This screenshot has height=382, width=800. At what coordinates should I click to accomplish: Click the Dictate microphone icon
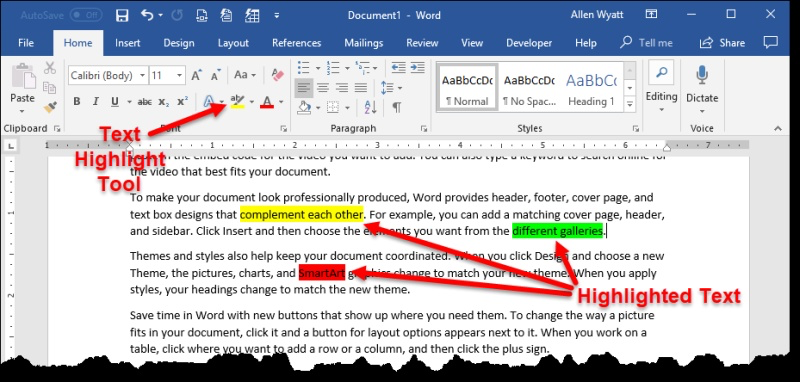point(702,75)
